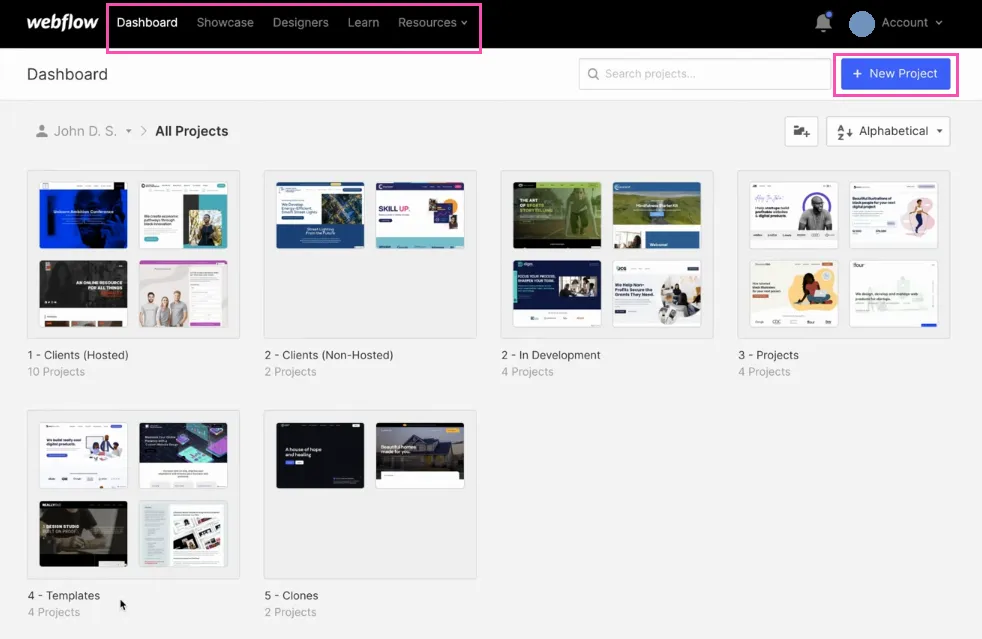The height and width of the screenshot is (639, 982).
Task: Expand the John D. S. workspace dropdown
Action: (x=128, y=132)
